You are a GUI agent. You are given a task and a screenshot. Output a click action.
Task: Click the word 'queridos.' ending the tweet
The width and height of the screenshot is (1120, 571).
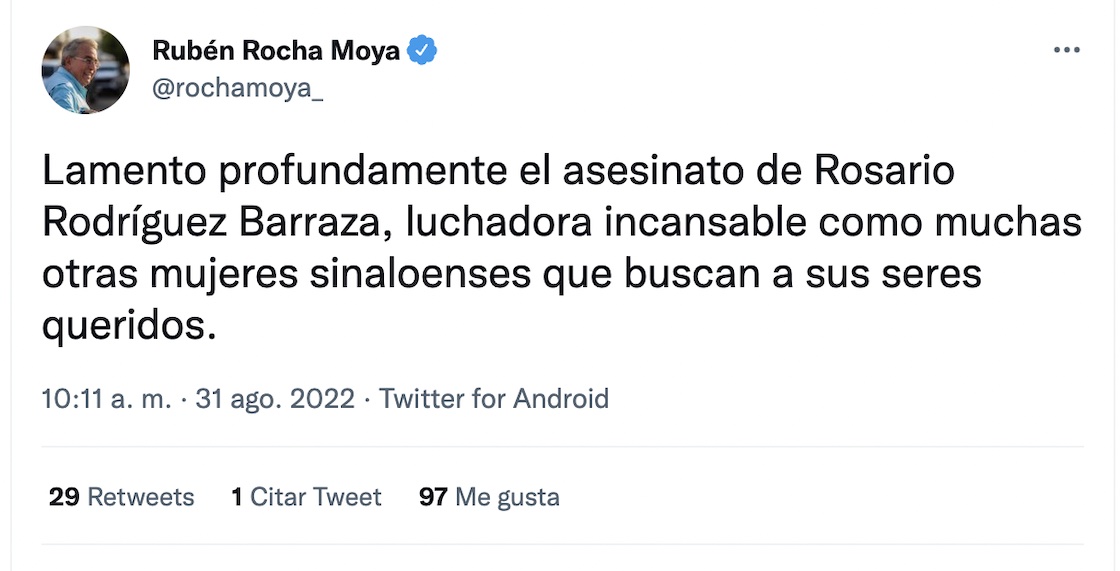tap(129, 326)
